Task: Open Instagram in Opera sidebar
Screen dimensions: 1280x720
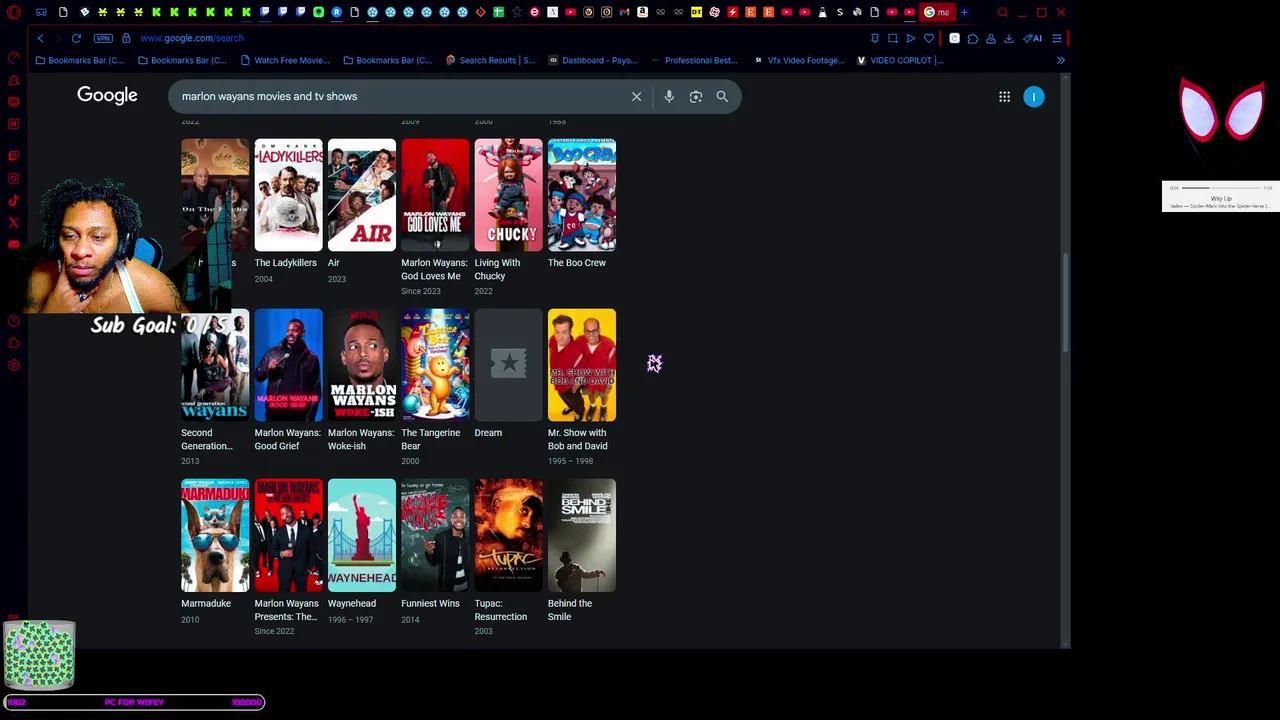Action: coord(13,179)
